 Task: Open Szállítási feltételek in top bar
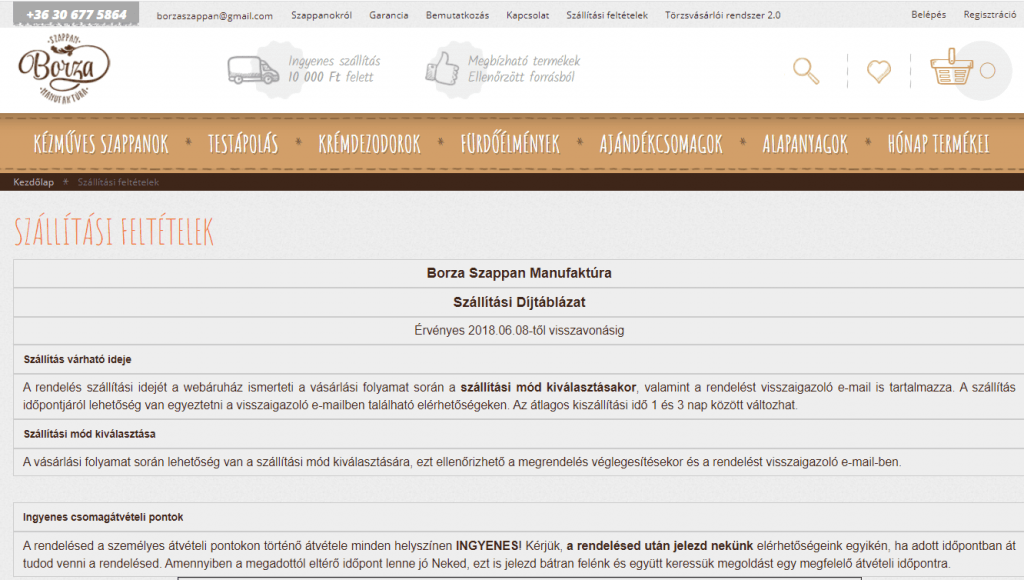[x=607, y=15]
